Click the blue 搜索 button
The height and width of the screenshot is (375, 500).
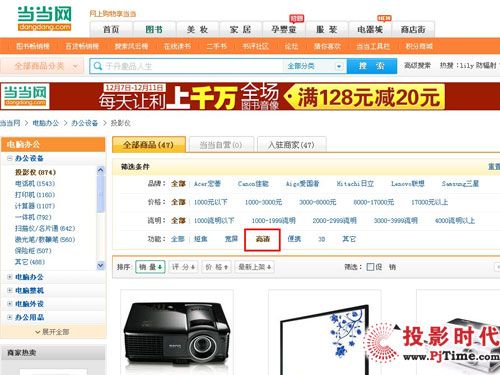pyautogui.click(x=372, y=66)
